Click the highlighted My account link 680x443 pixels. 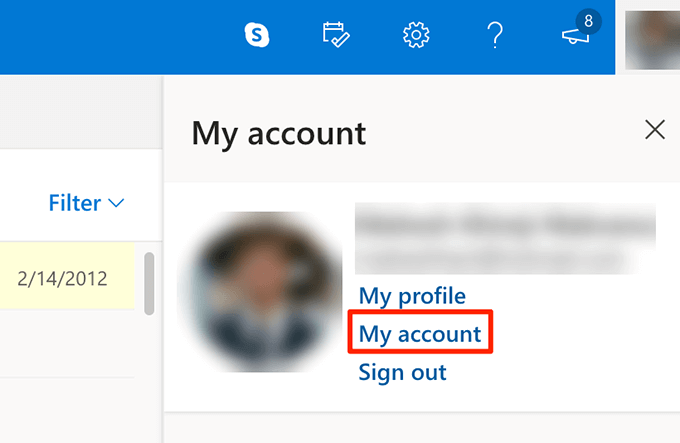pos(420,333)
